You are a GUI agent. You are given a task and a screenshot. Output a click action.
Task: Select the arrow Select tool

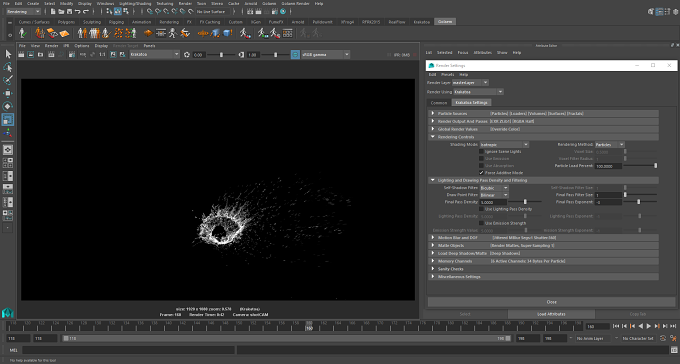[8, 54]
